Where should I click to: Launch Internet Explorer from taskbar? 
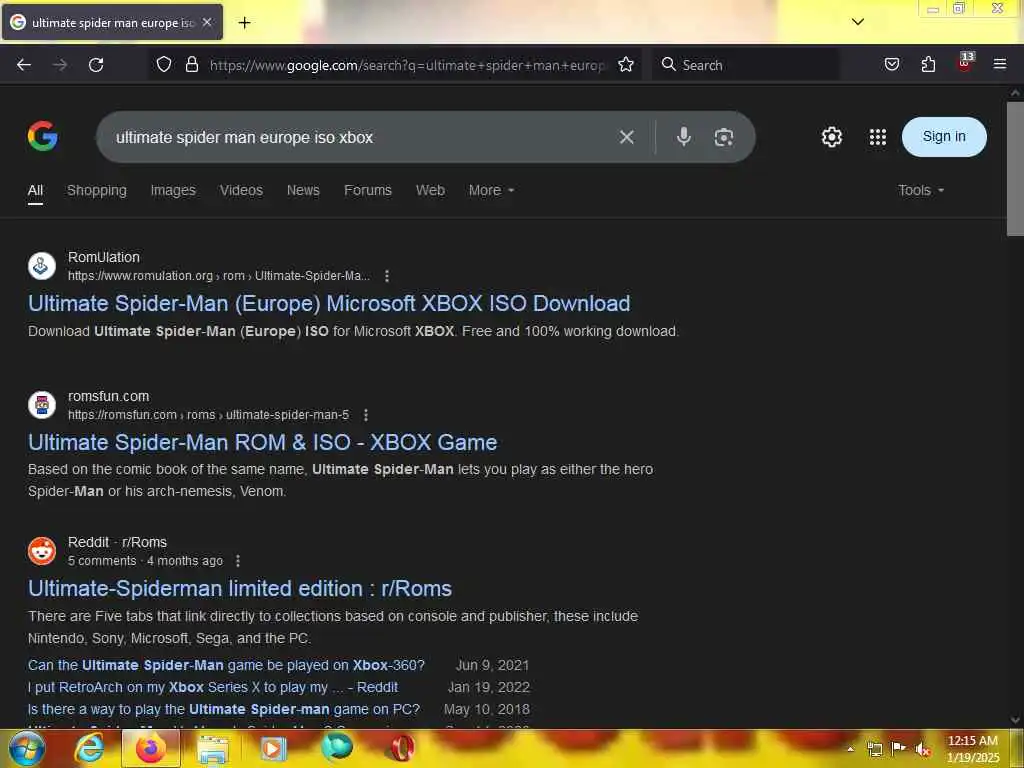89,748
